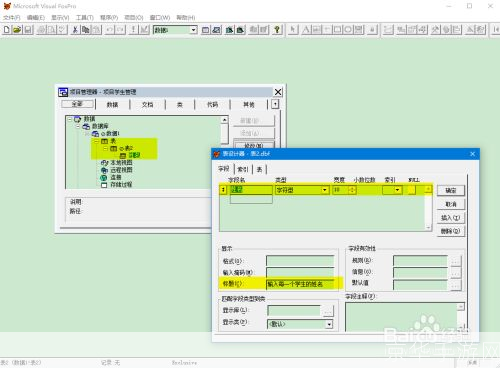Click the 格式(O) input field
The height and width of the screenshot is (368, 500).
point(300,261)
